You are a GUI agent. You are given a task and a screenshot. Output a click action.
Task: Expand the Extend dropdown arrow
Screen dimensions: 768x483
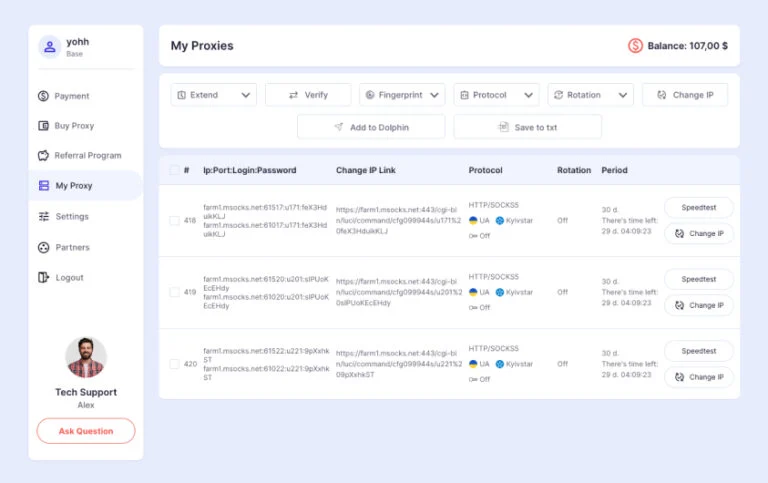(245, 95)
